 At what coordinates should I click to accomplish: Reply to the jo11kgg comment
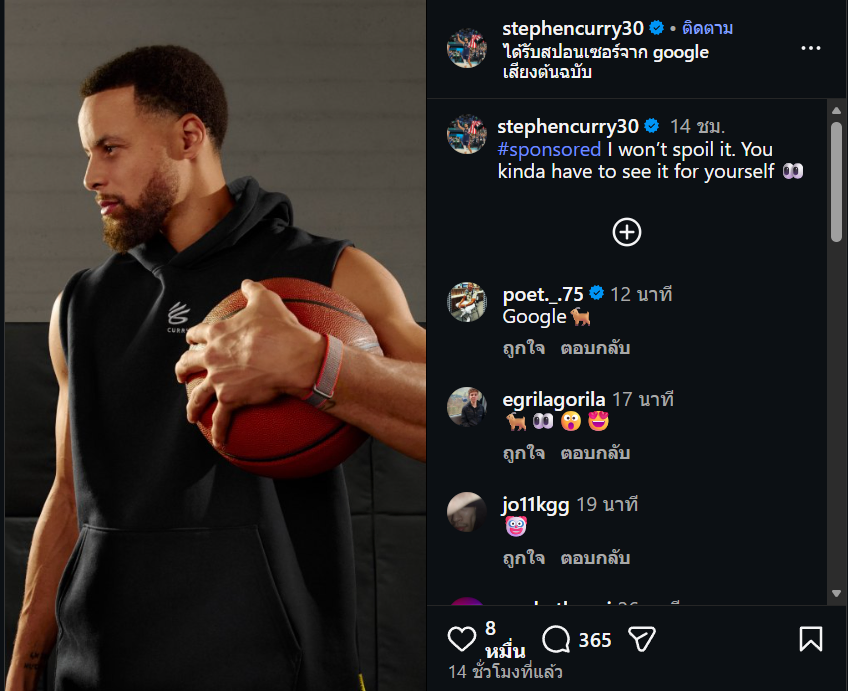point(595,558)
